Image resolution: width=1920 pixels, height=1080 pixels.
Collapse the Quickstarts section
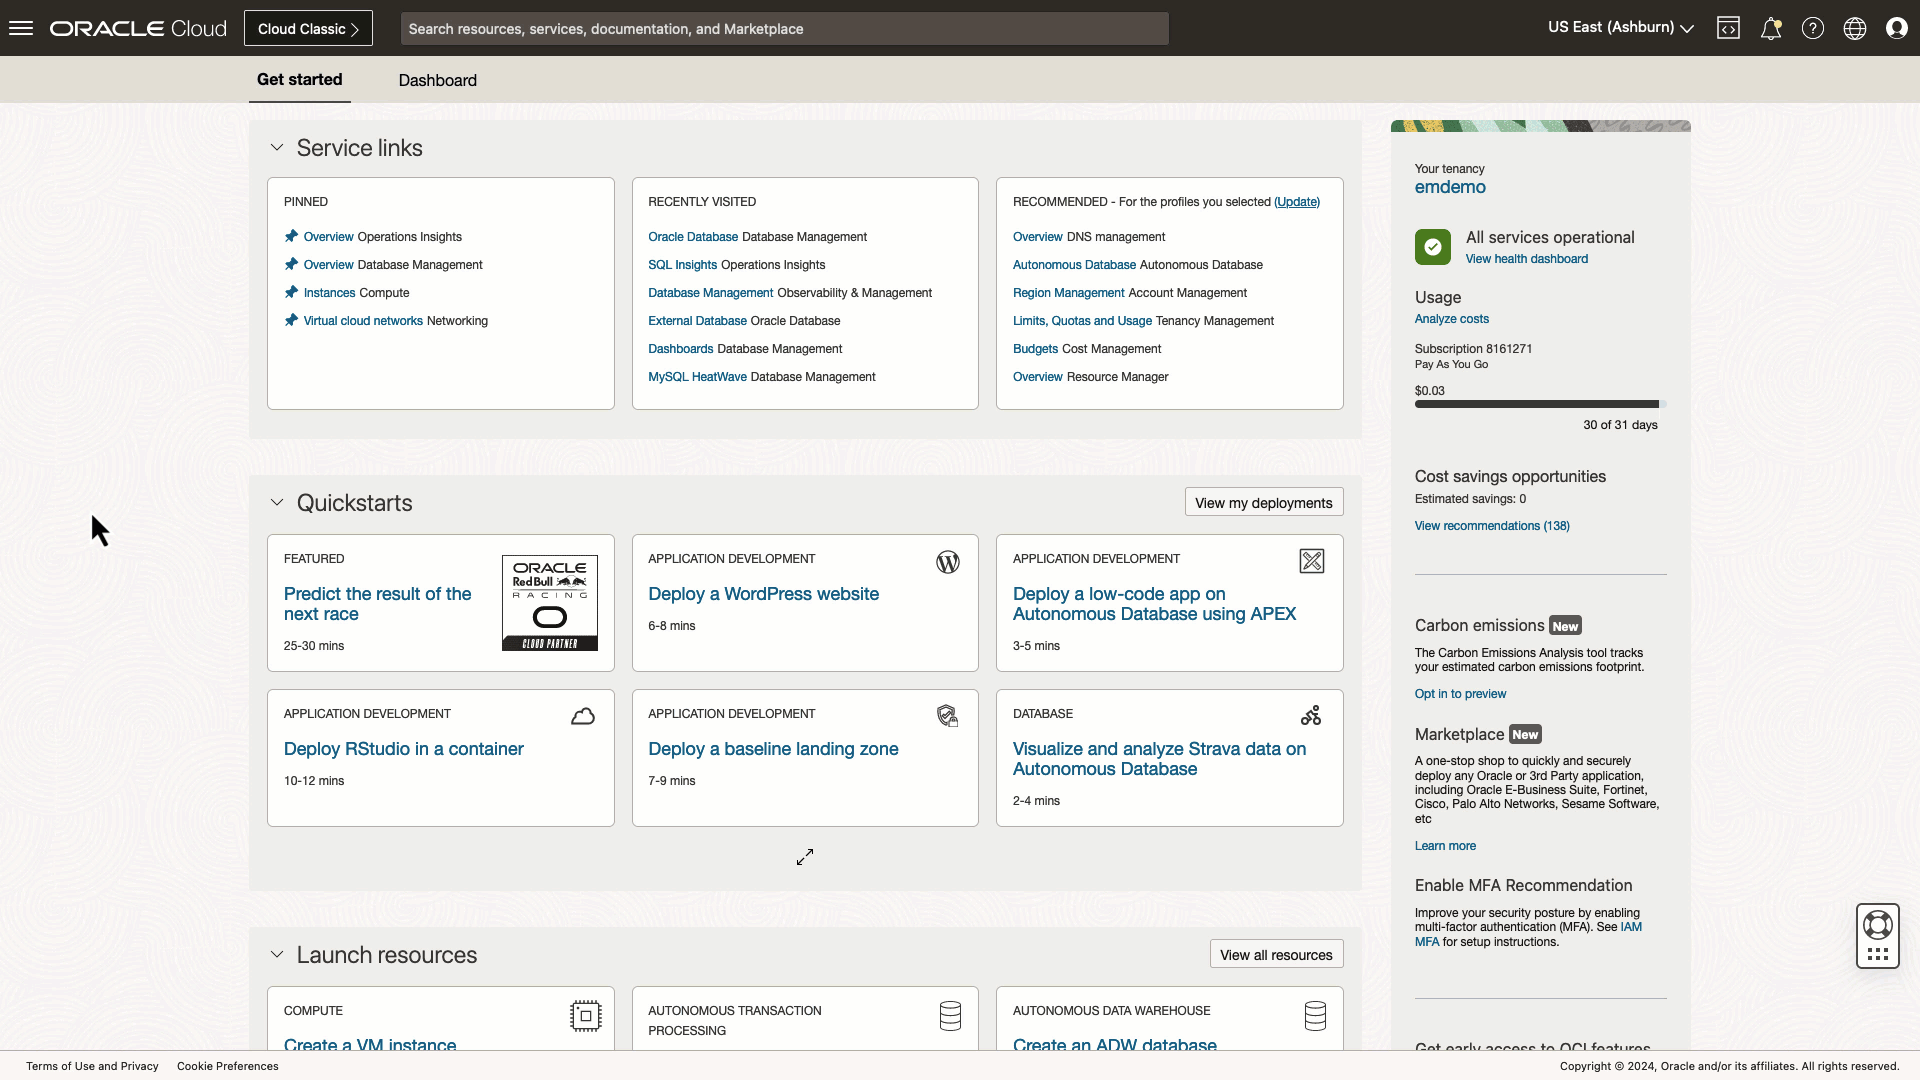click(x=277, y=502)
